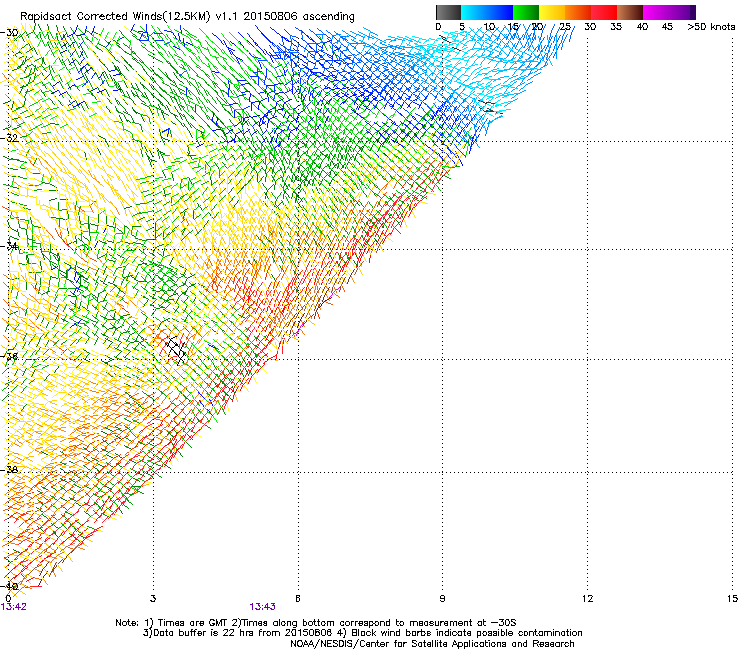
Task: Click the 13:42 time stamp
Action: click(14, 607)
